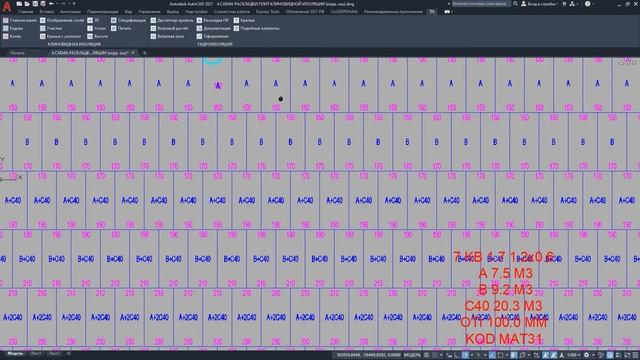Viewport: 640px width, 360px height.
Task: Click the МОДЕЛЬ status bar button
Action: pos(412,355)
